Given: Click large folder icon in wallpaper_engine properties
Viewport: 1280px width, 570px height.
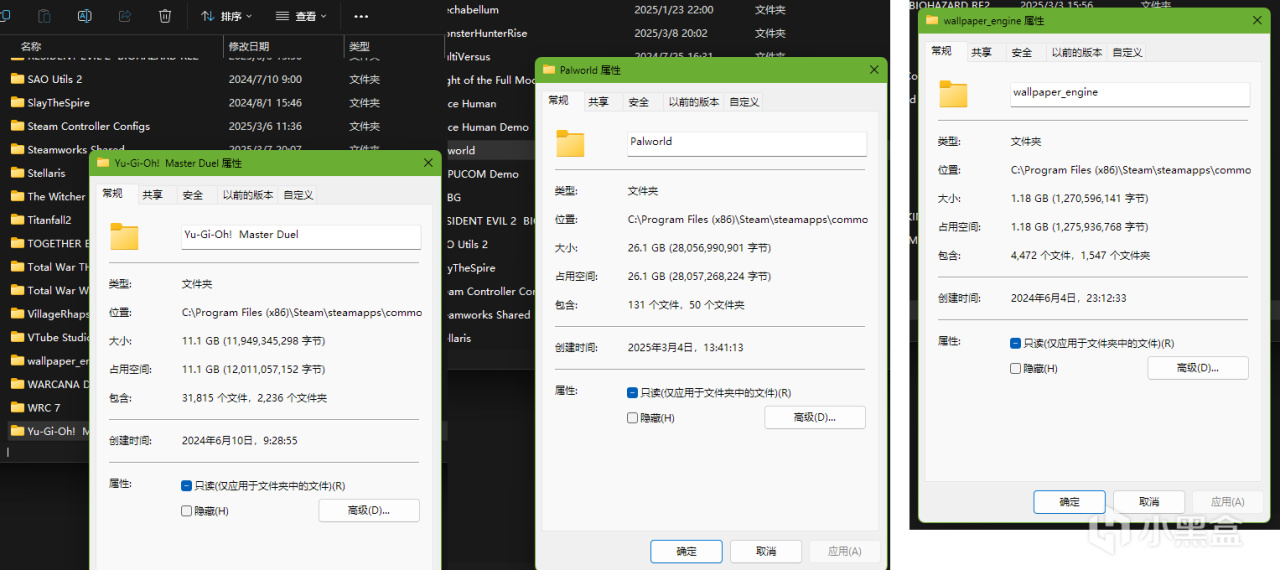Looking at the screenshot, I should coord(953,94).
